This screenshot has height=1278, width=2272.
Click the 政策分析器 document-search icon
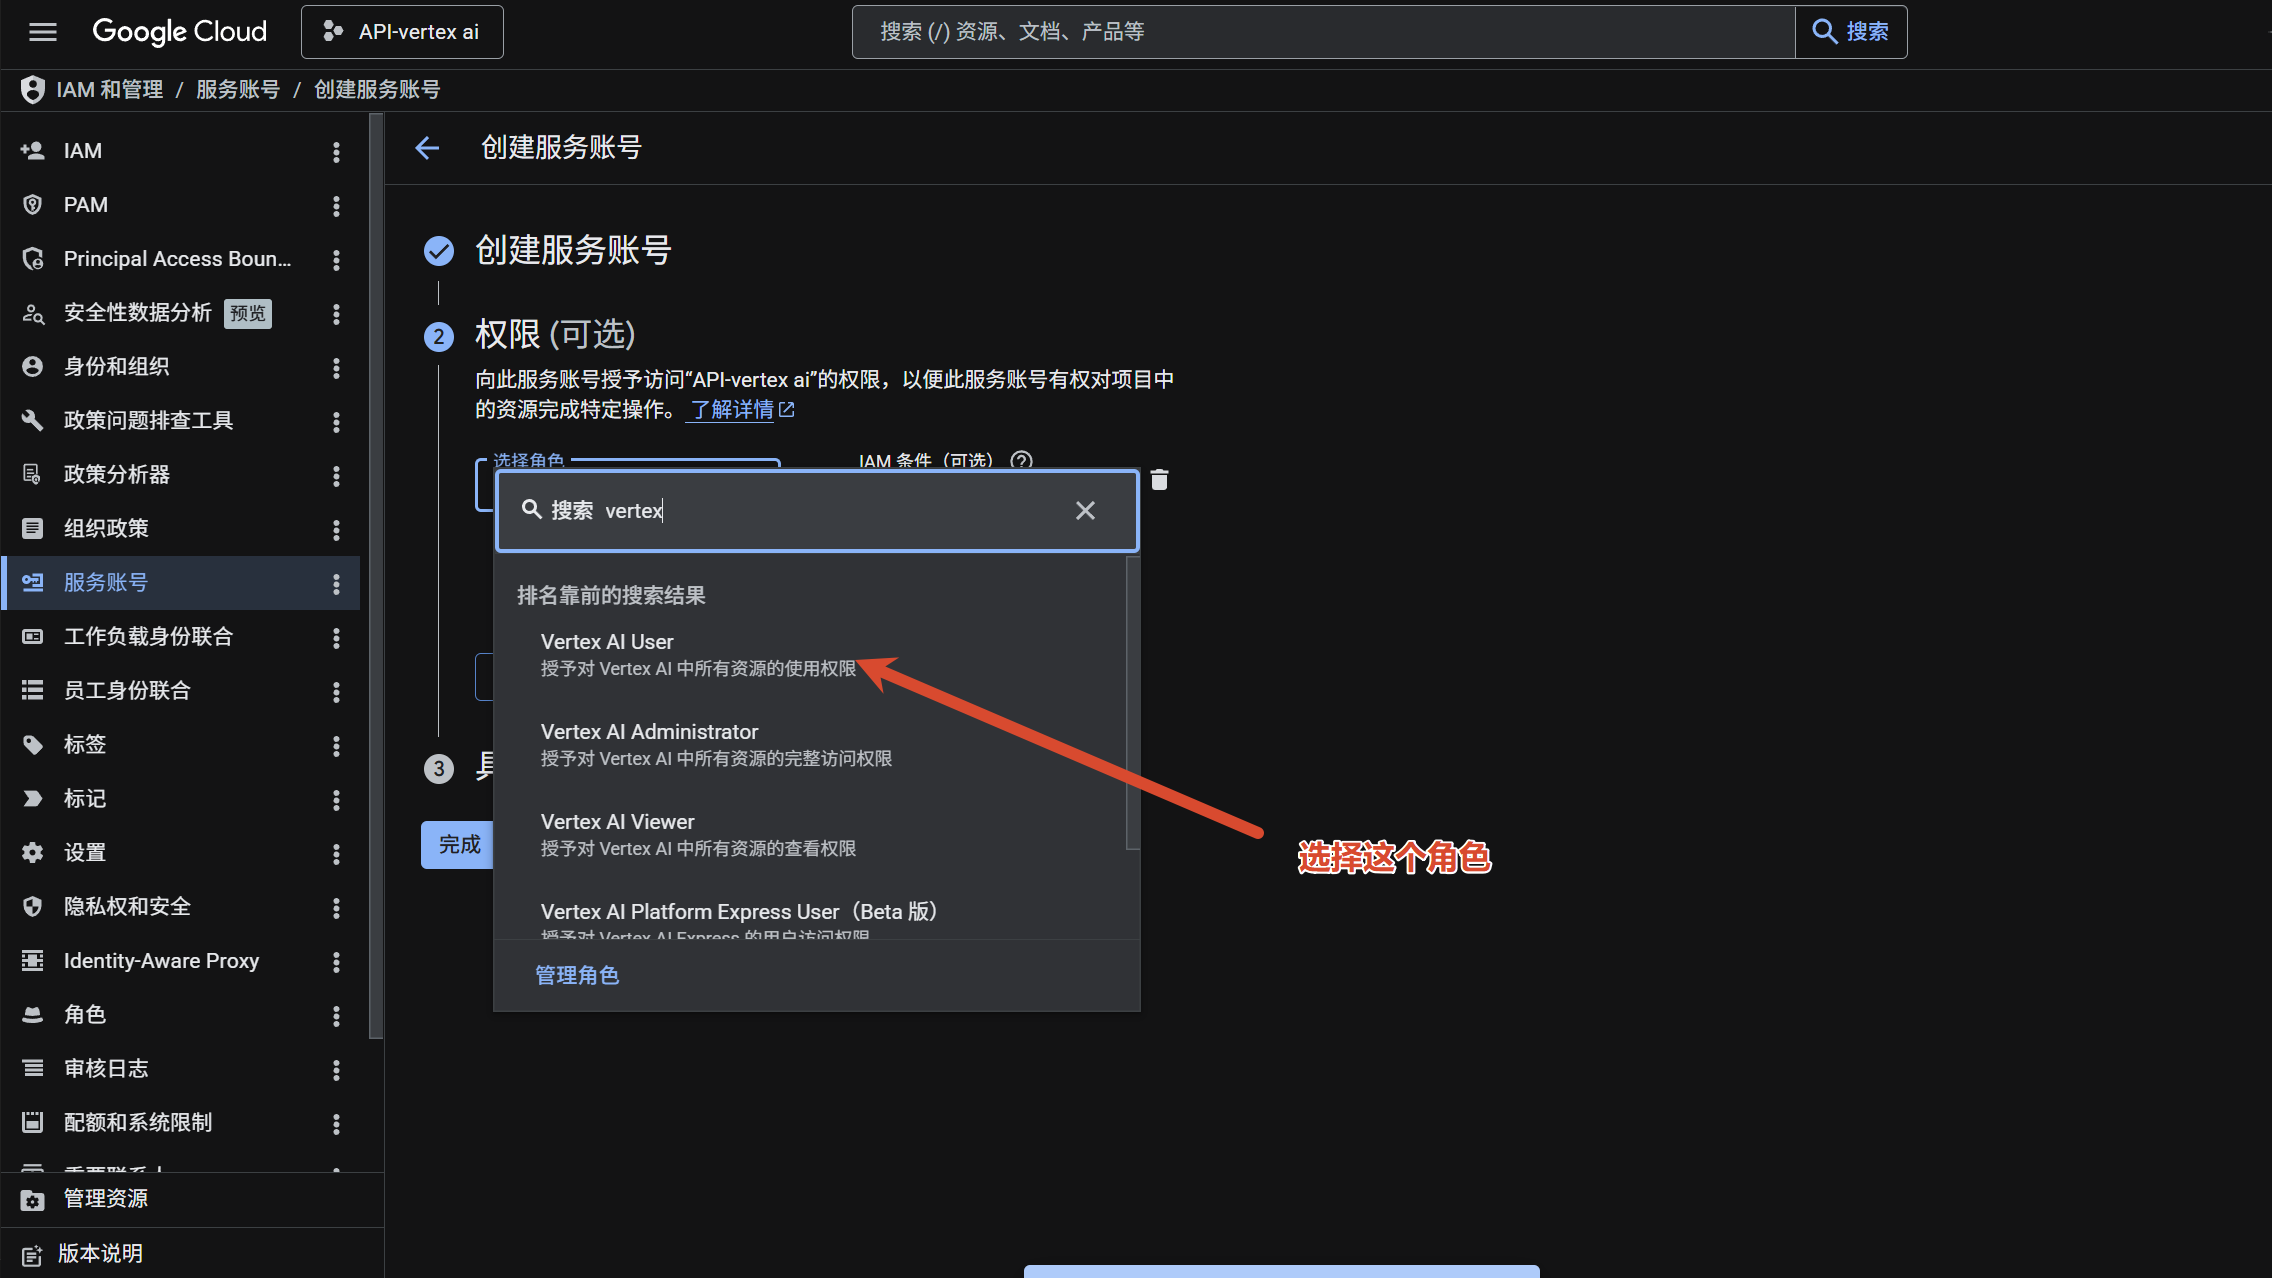[x=33, y=475]
